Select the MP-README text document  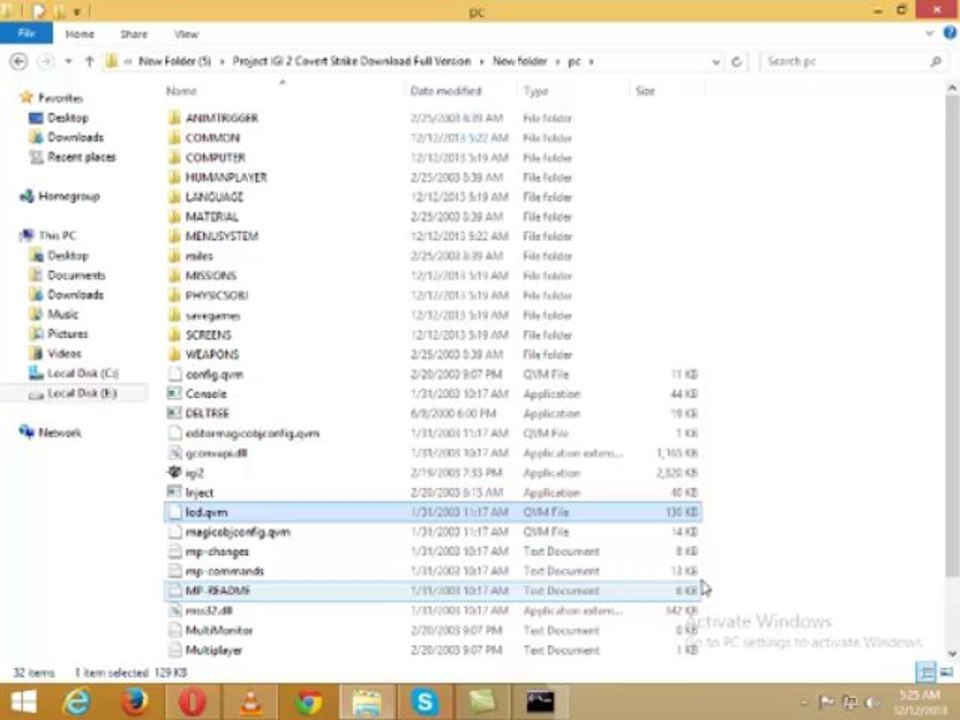click(433, 591)
